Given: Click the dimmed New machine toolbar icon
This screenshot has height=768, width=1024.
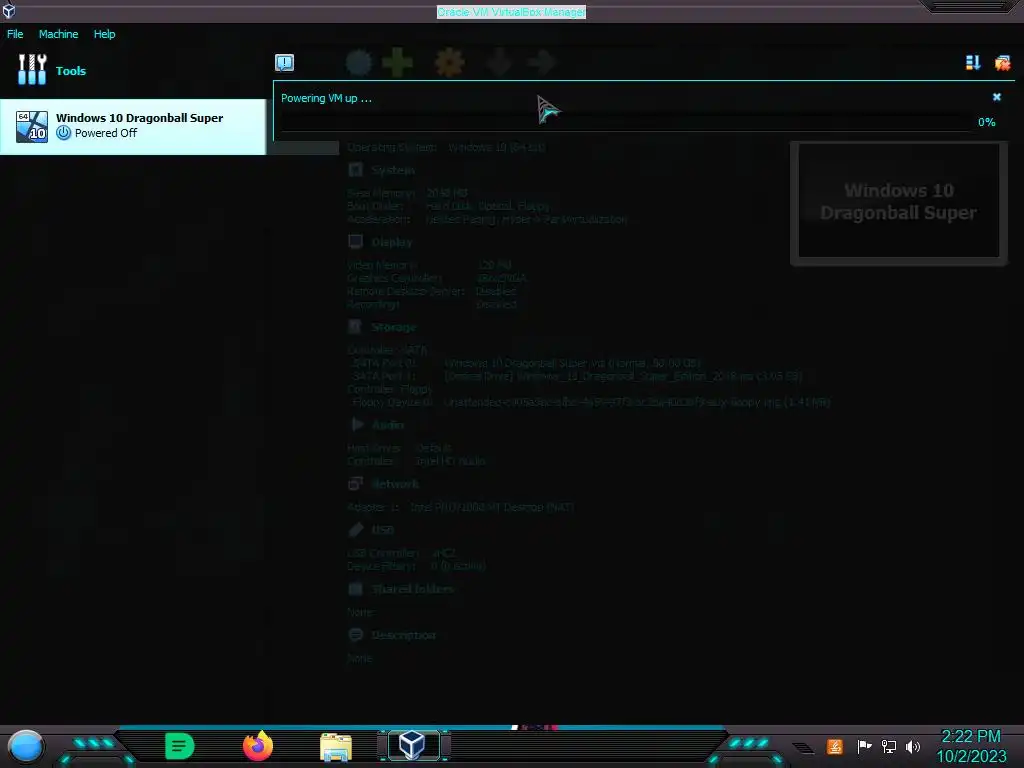Looking at the screenshot, I should tap(359, 63).
